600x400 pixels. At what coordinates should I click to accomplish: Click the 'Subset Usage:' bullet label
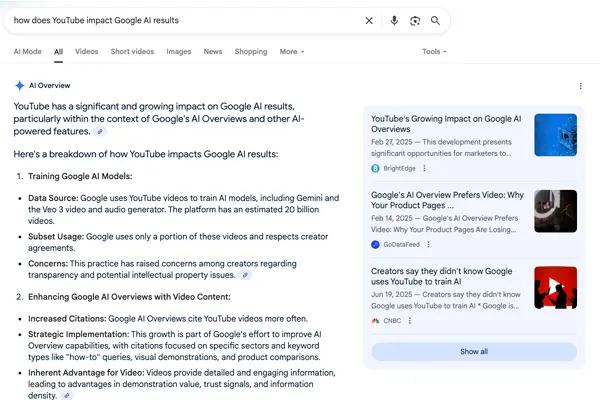coord(56,237)
